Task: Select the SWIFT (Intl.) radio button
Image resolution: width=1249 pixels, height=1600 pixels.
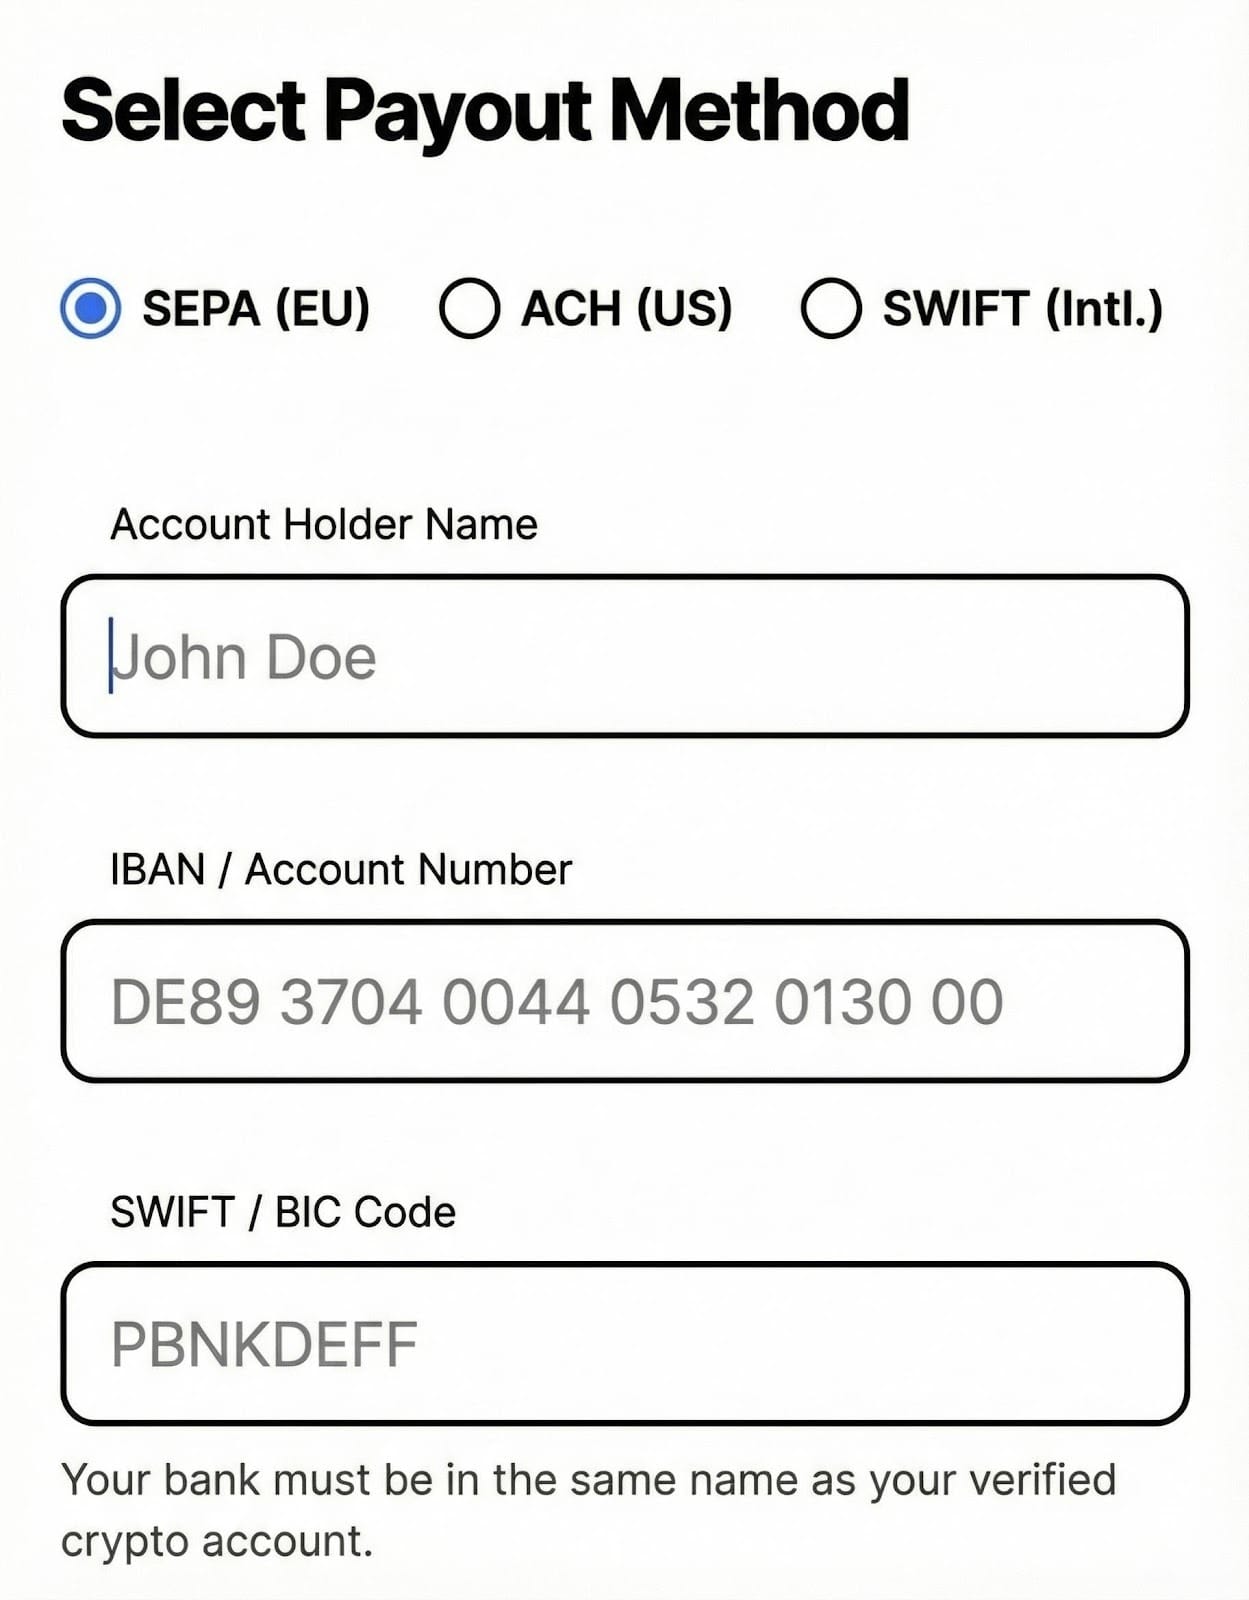Action: [831, 308]
